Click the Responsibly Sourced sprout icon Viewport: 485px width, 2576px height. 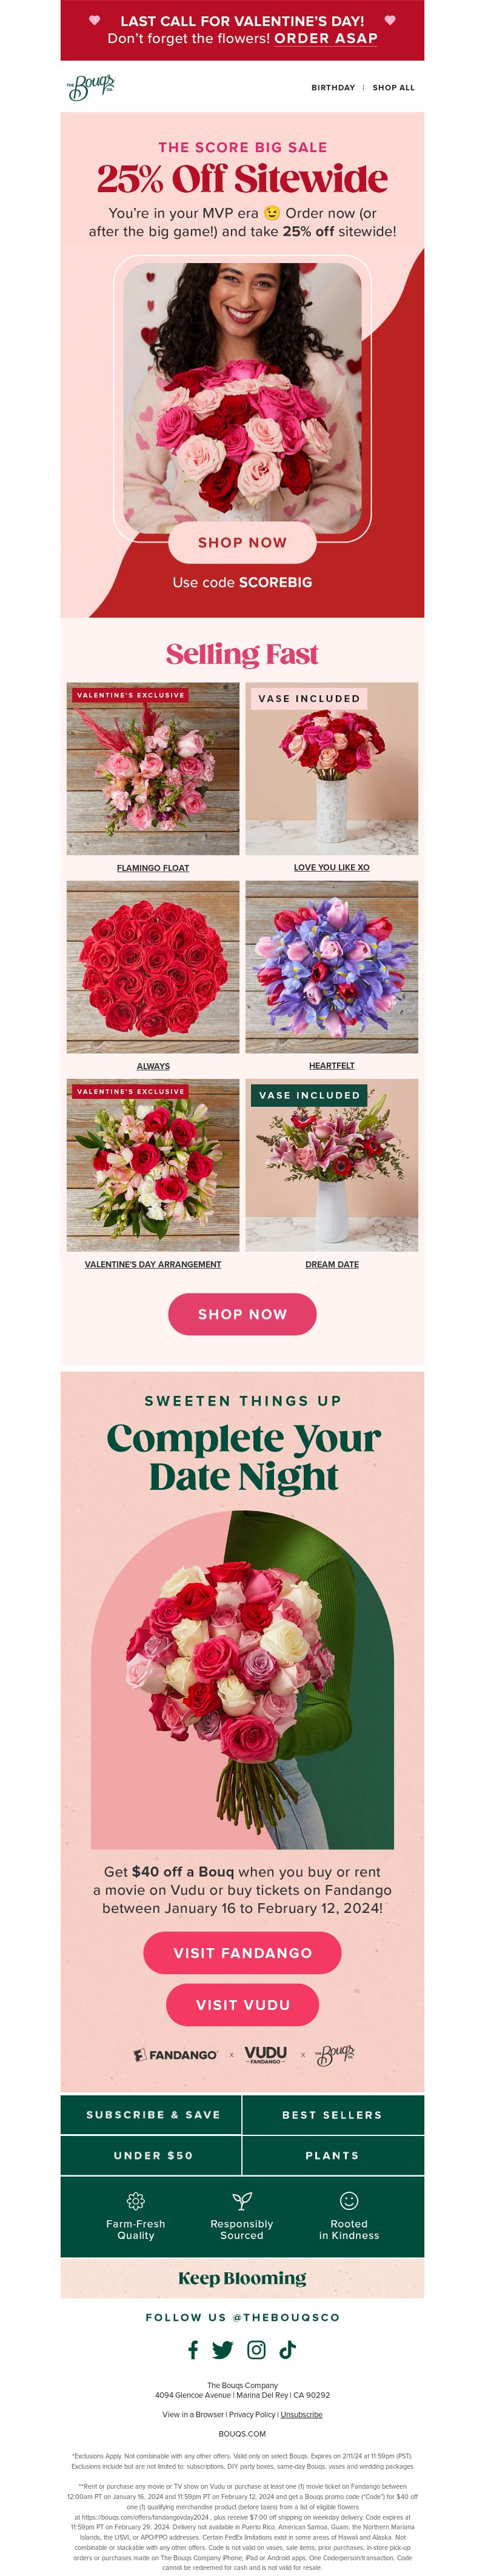coord(242,2200)
